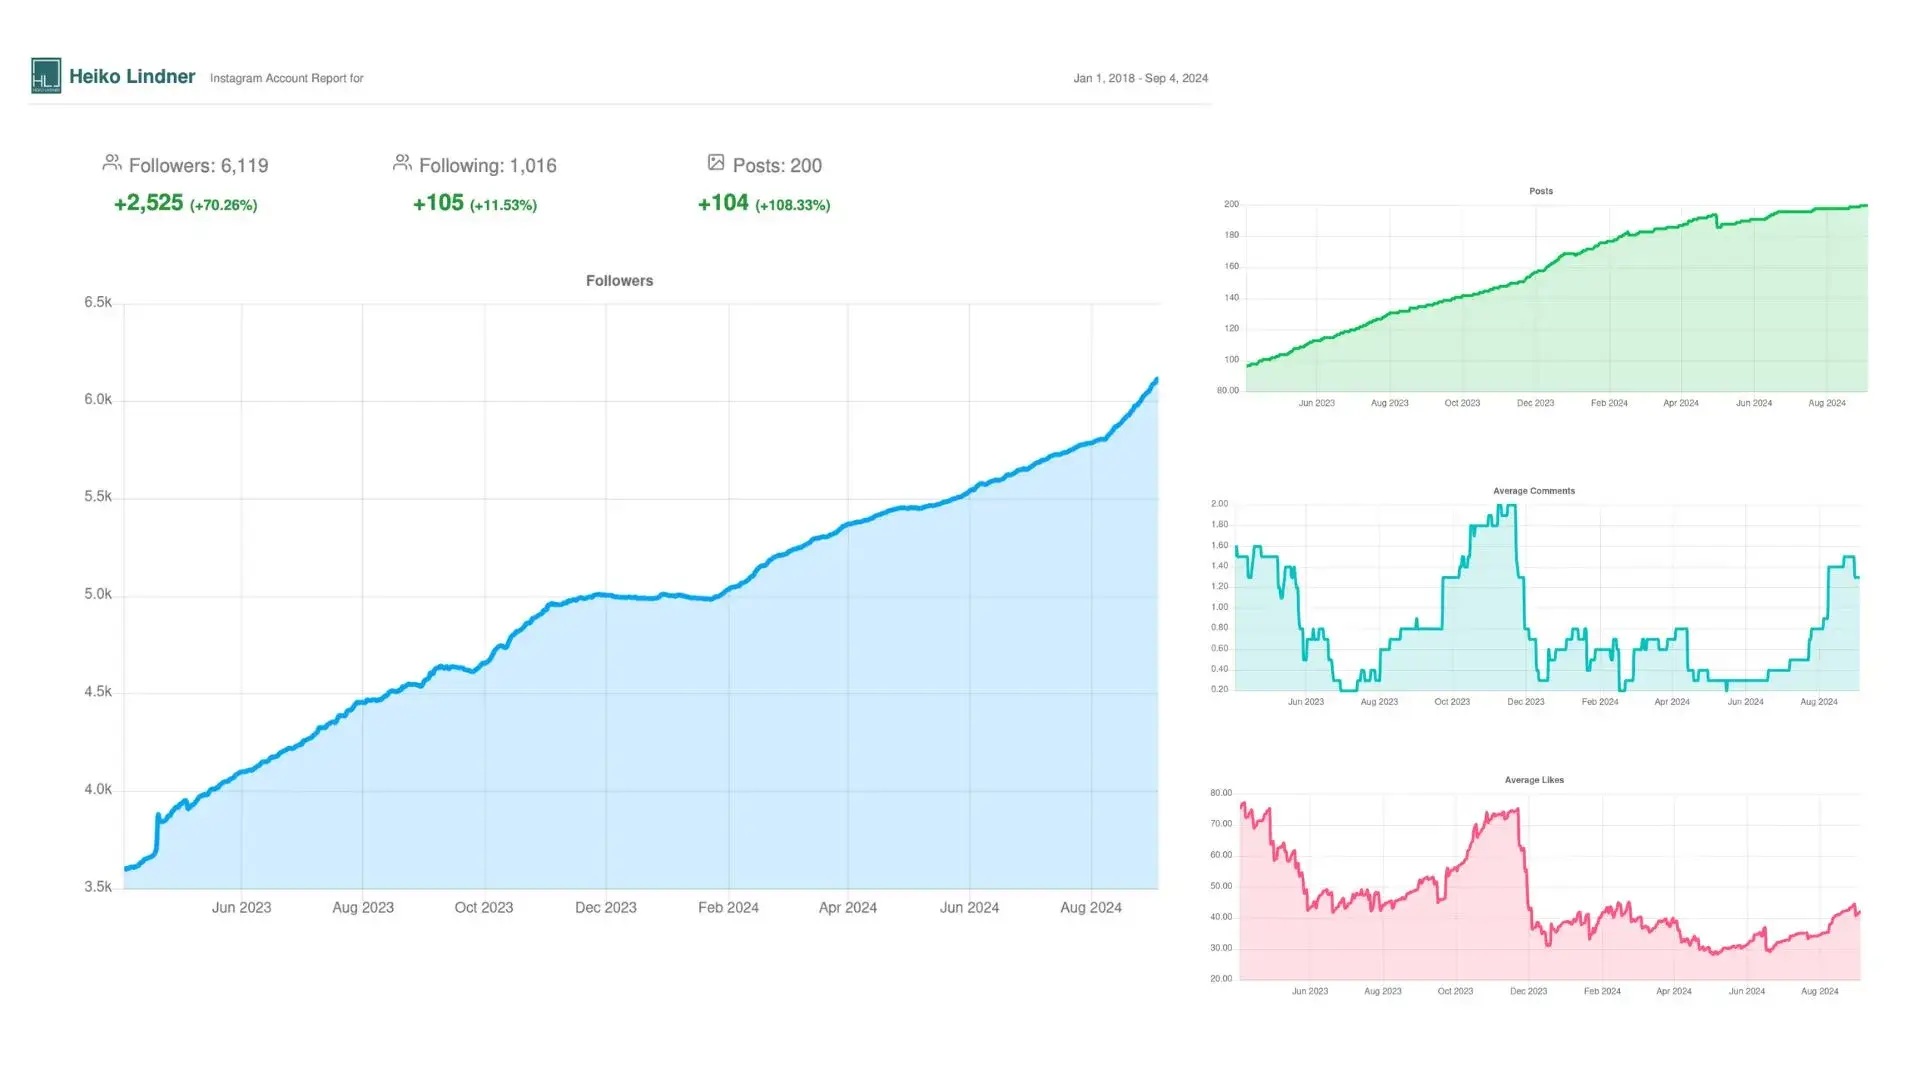Click the Posts chart title
This screenshot has width=1920, height=1080.
[1540, 191]
